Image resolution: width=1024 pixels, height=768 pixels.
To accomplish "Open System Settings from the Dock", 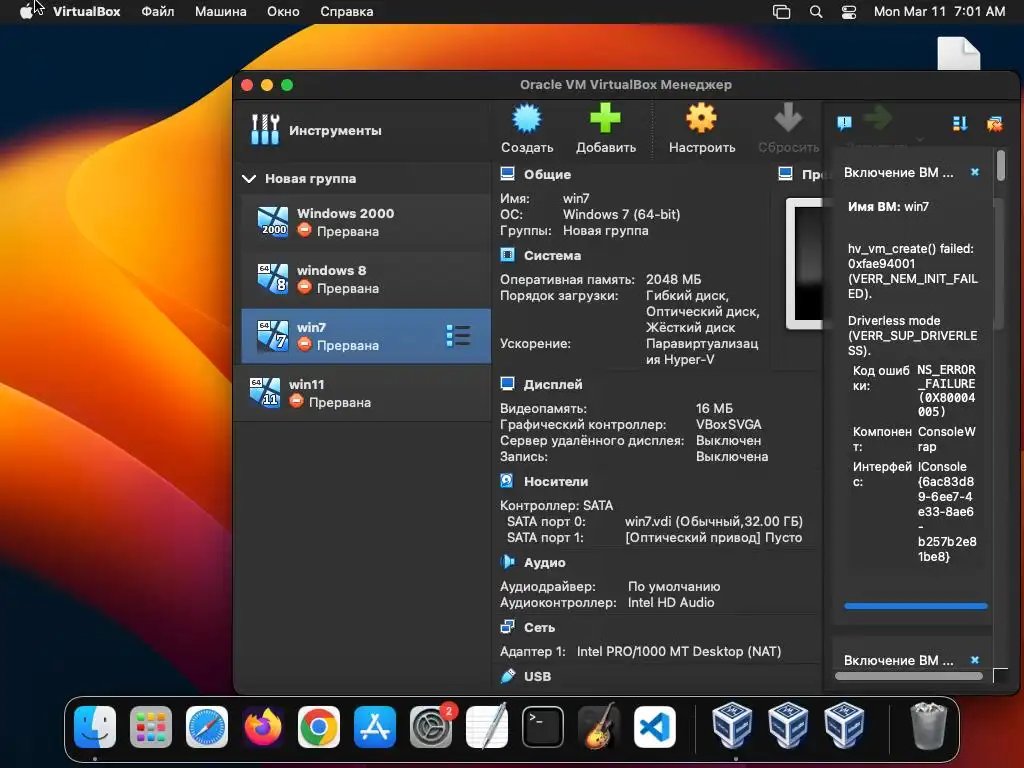I will (x=431, y=727).
